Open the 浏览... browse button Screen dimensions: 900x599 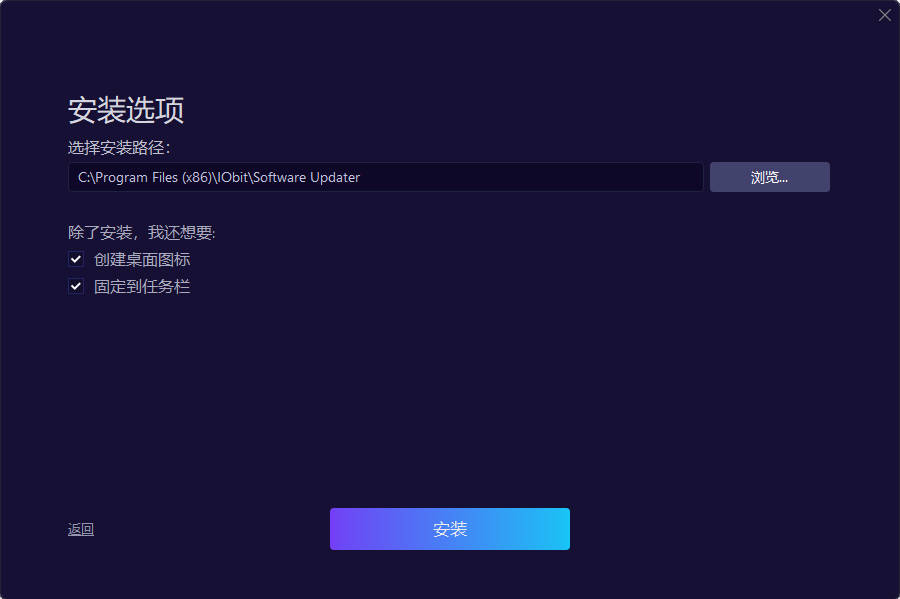(x=769, y=177)
